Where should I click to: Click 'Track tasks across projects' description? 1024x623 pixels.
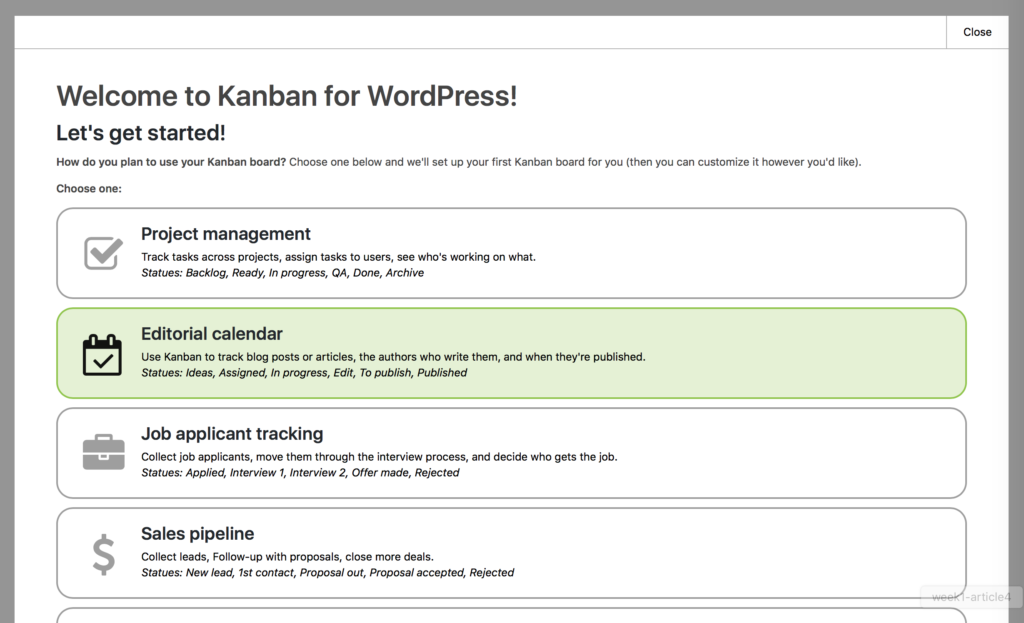tap(338, 257)
